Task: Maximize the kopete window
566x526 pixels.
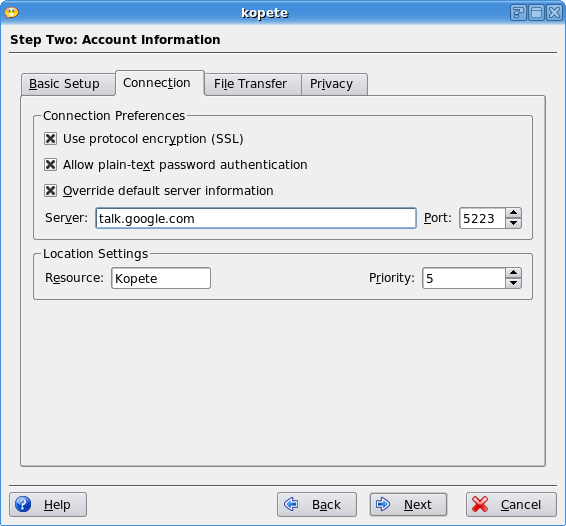Action: click(536, 13)
